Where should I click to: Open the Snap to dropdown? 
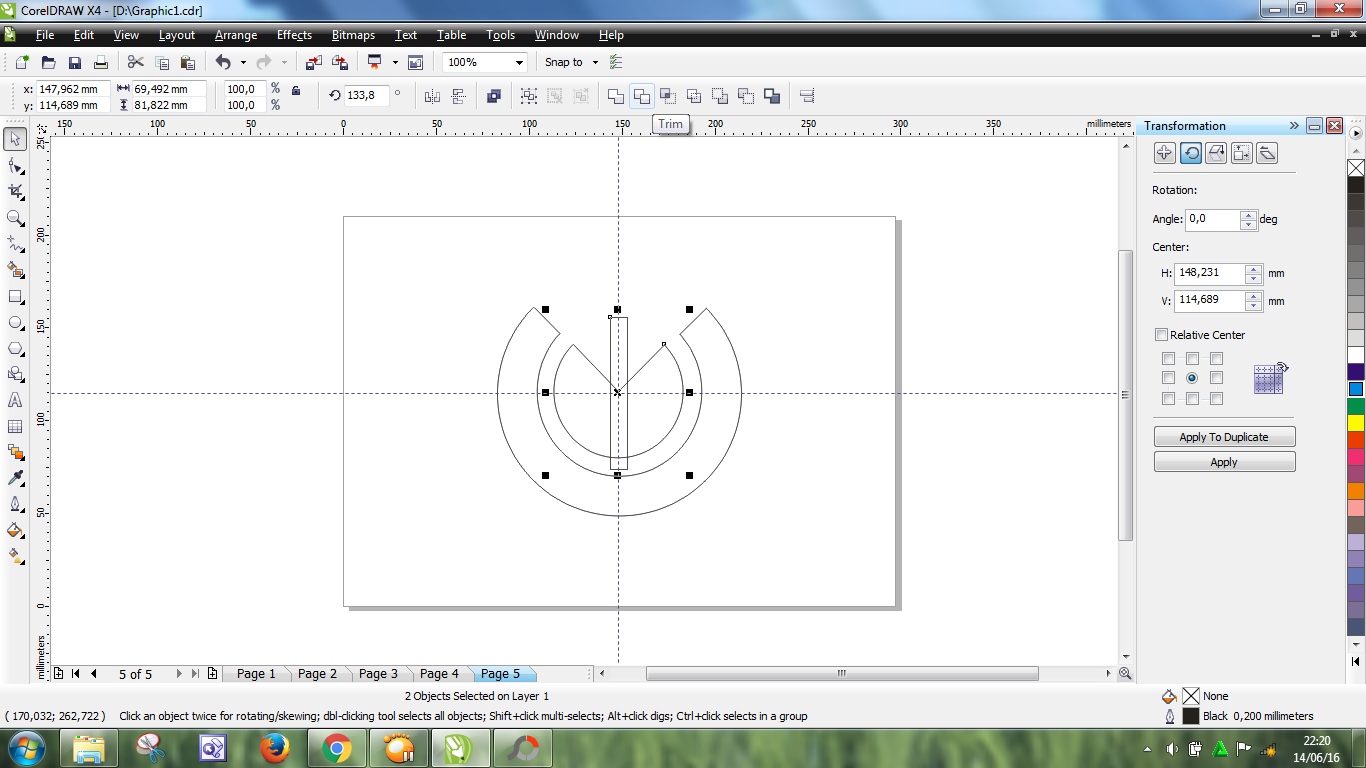pyautogui.click(x=571, y=62)
